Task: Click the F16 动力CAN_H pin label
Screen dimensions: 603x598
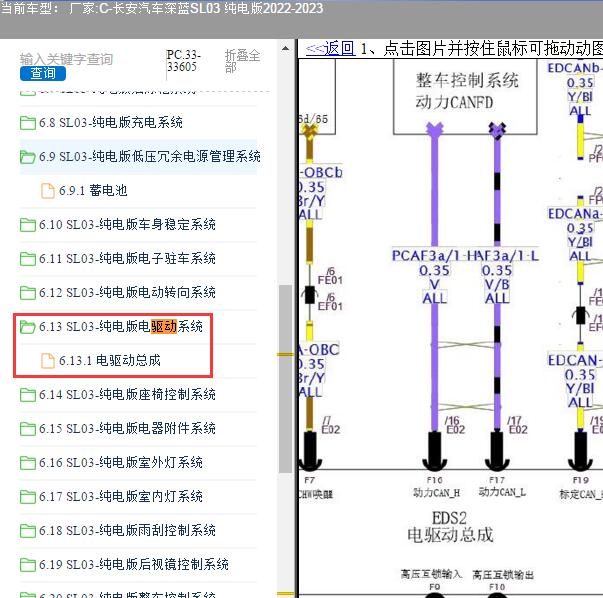Action: pyautogui.click(x=436, y=486)
